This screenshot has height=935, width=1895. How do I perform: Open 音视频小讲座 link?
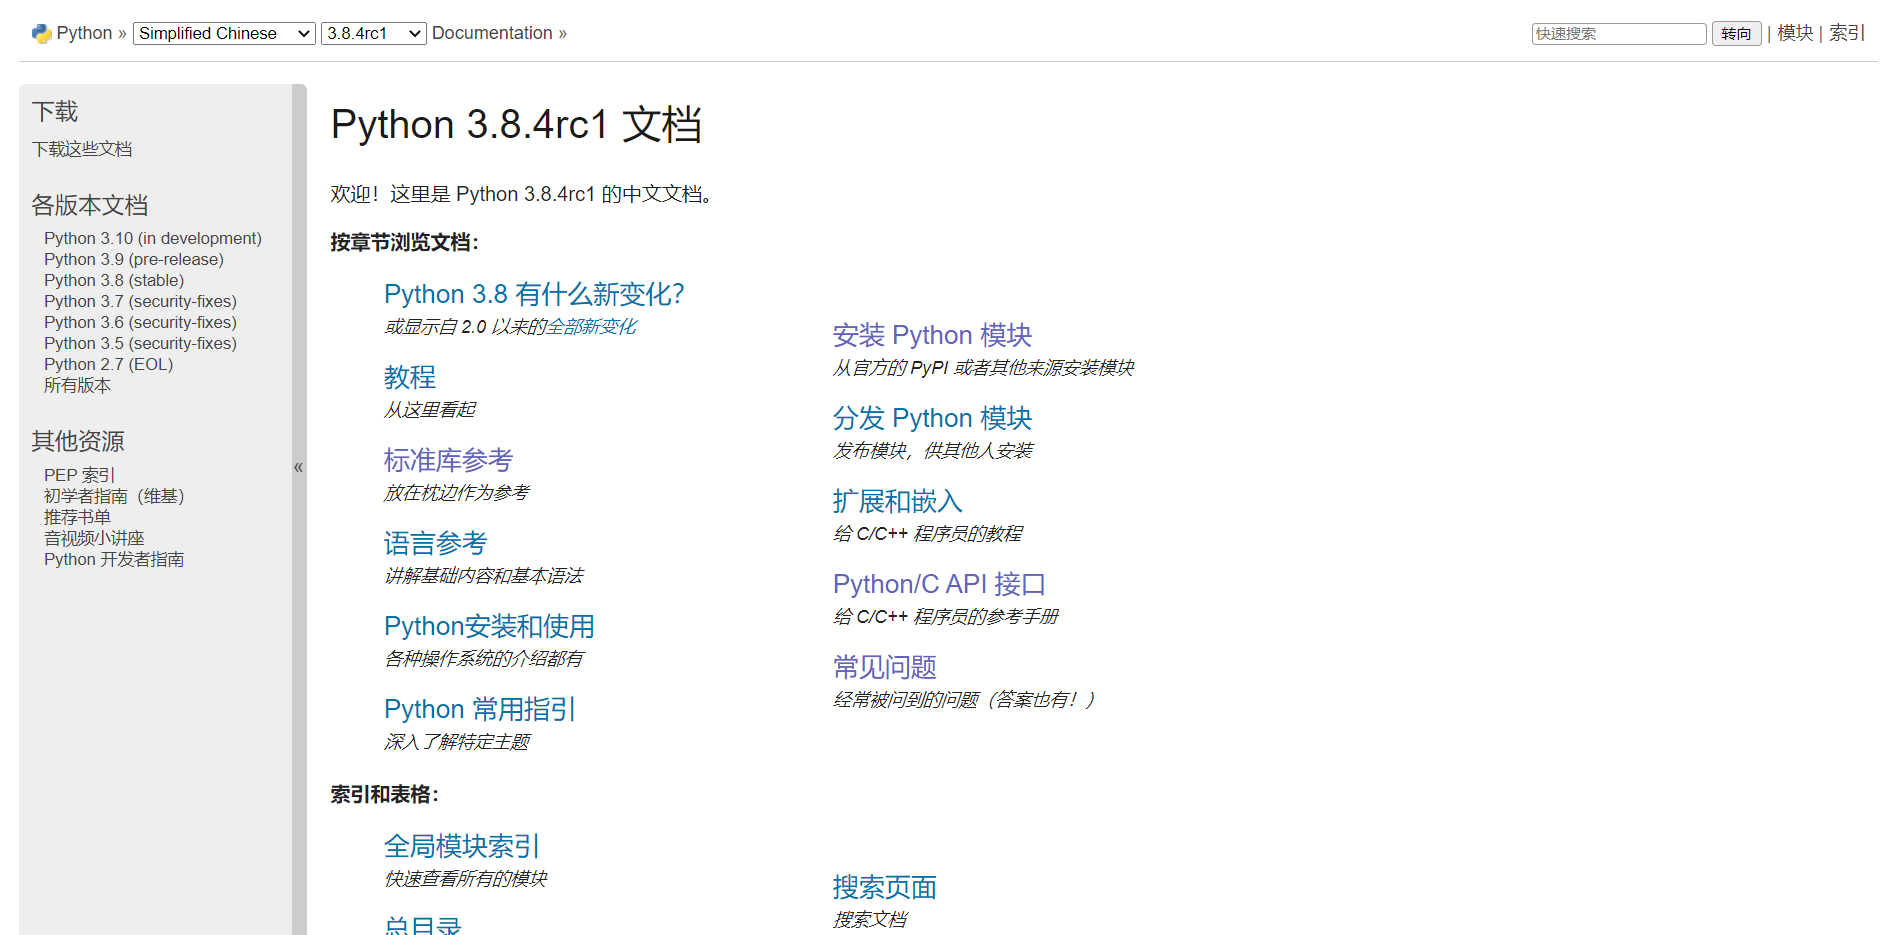coord(94,538)
